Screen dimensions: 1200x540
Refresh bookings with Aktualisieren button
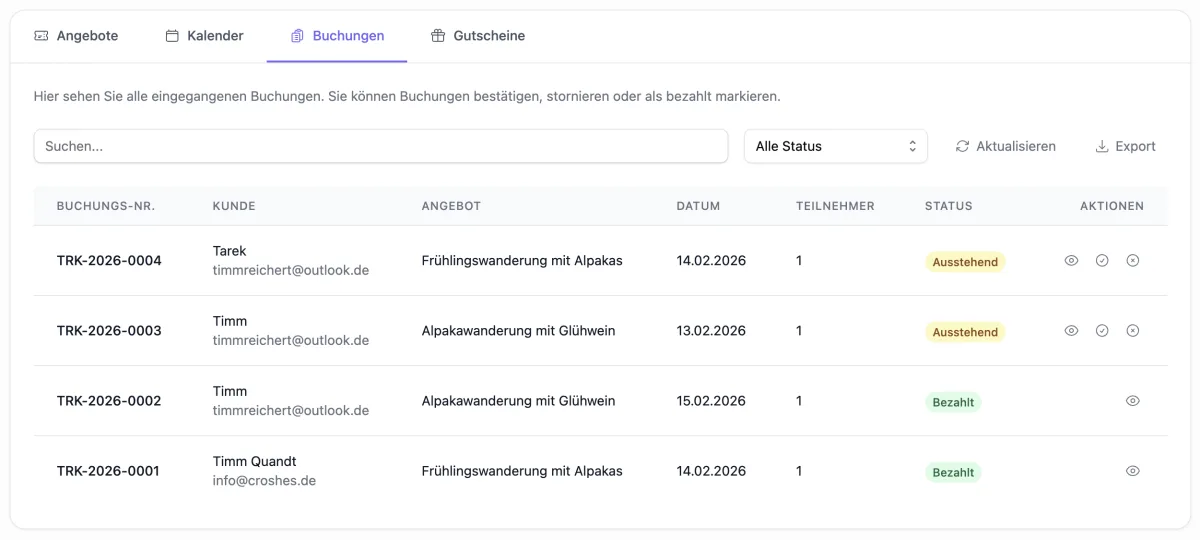click(x=1006, y=146)
